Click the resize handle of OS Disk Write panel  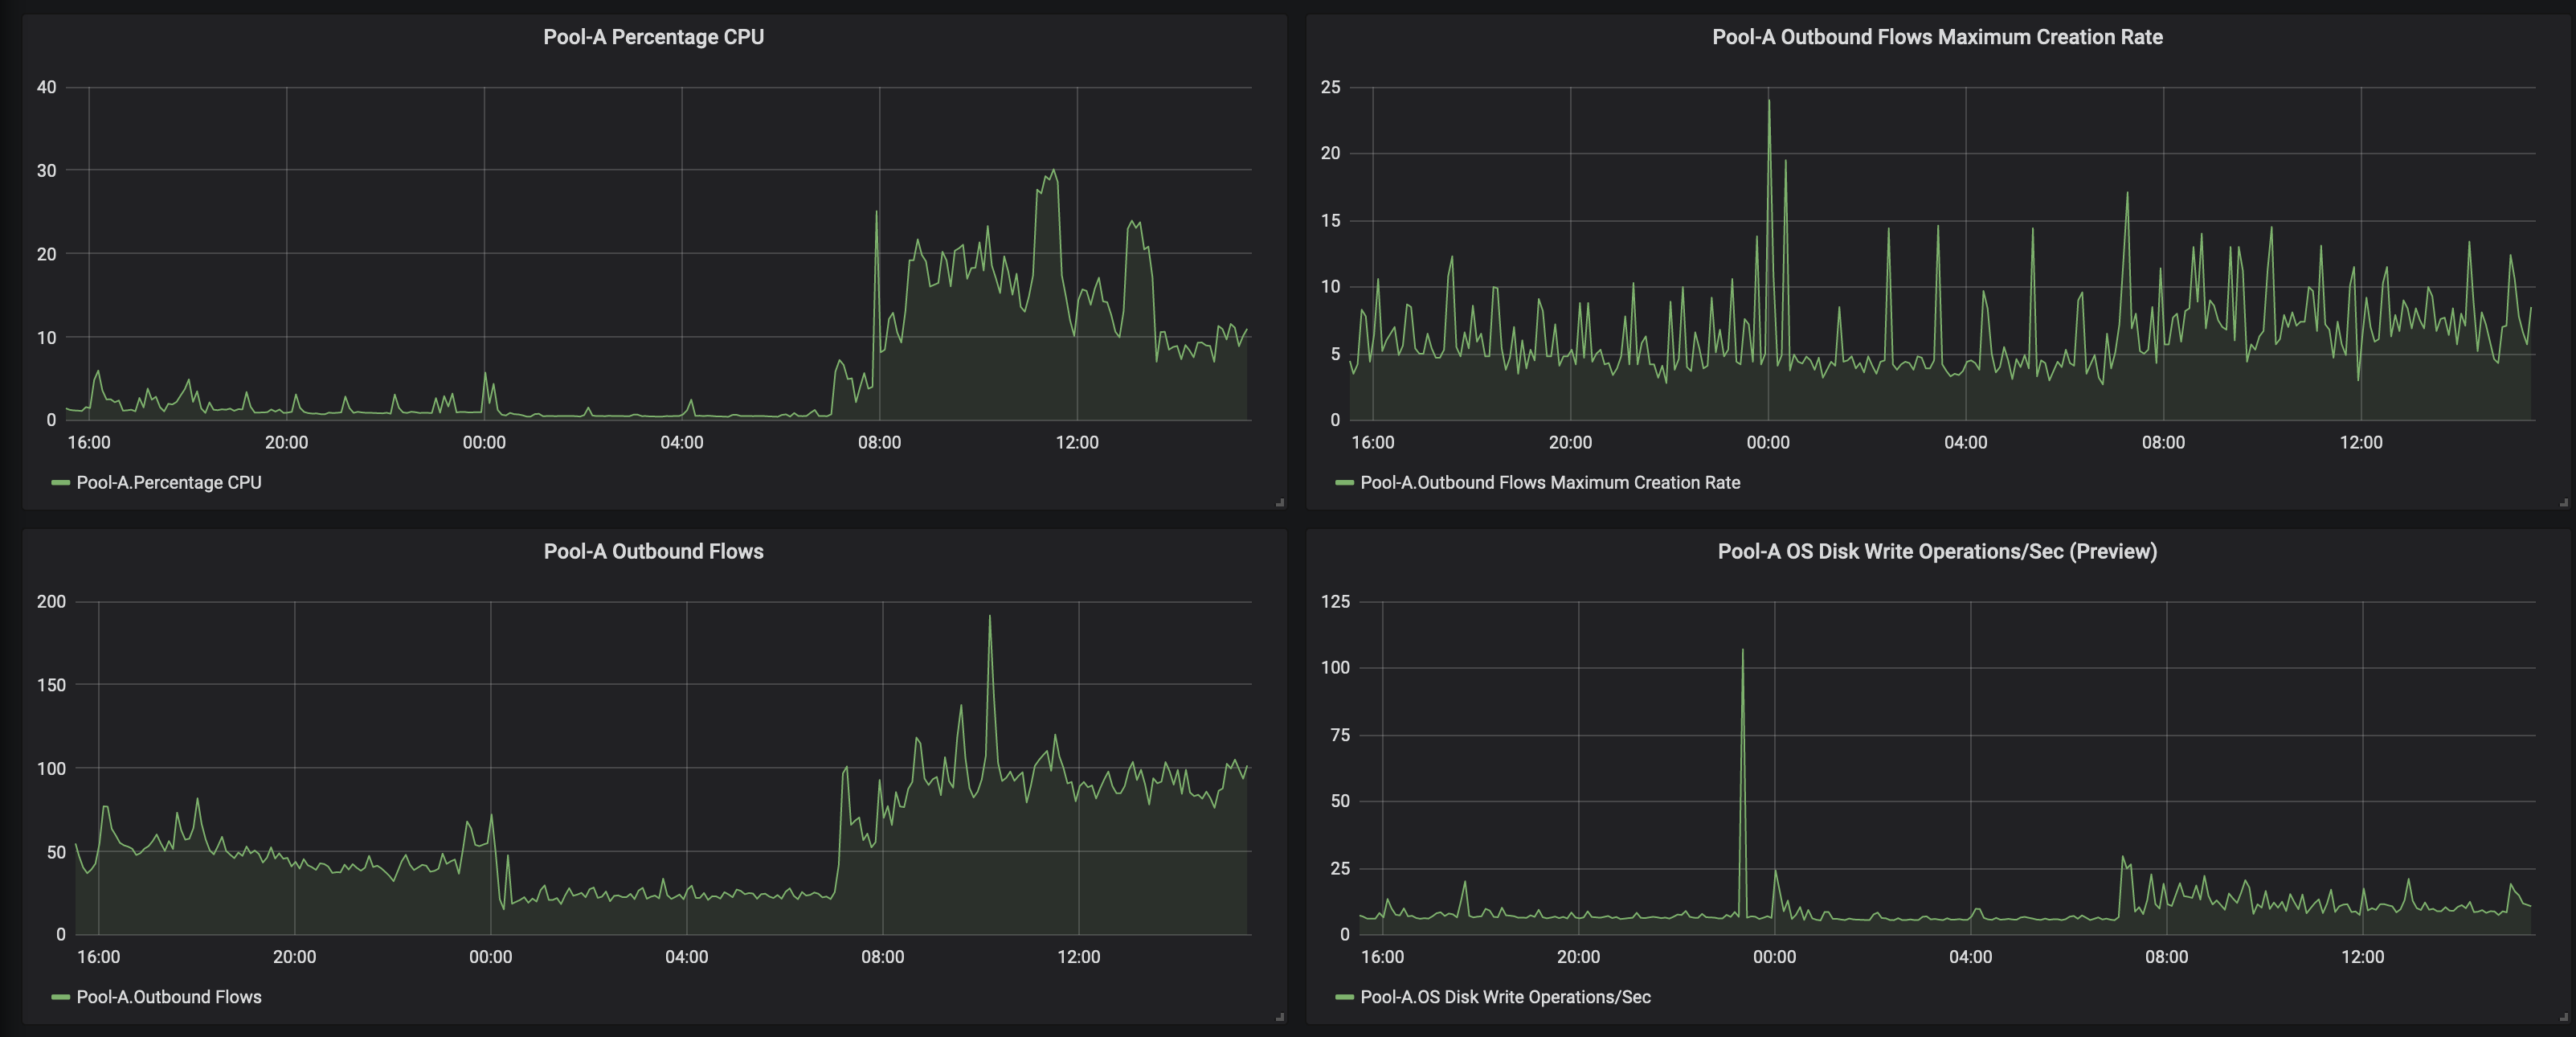point(2563,1017)
